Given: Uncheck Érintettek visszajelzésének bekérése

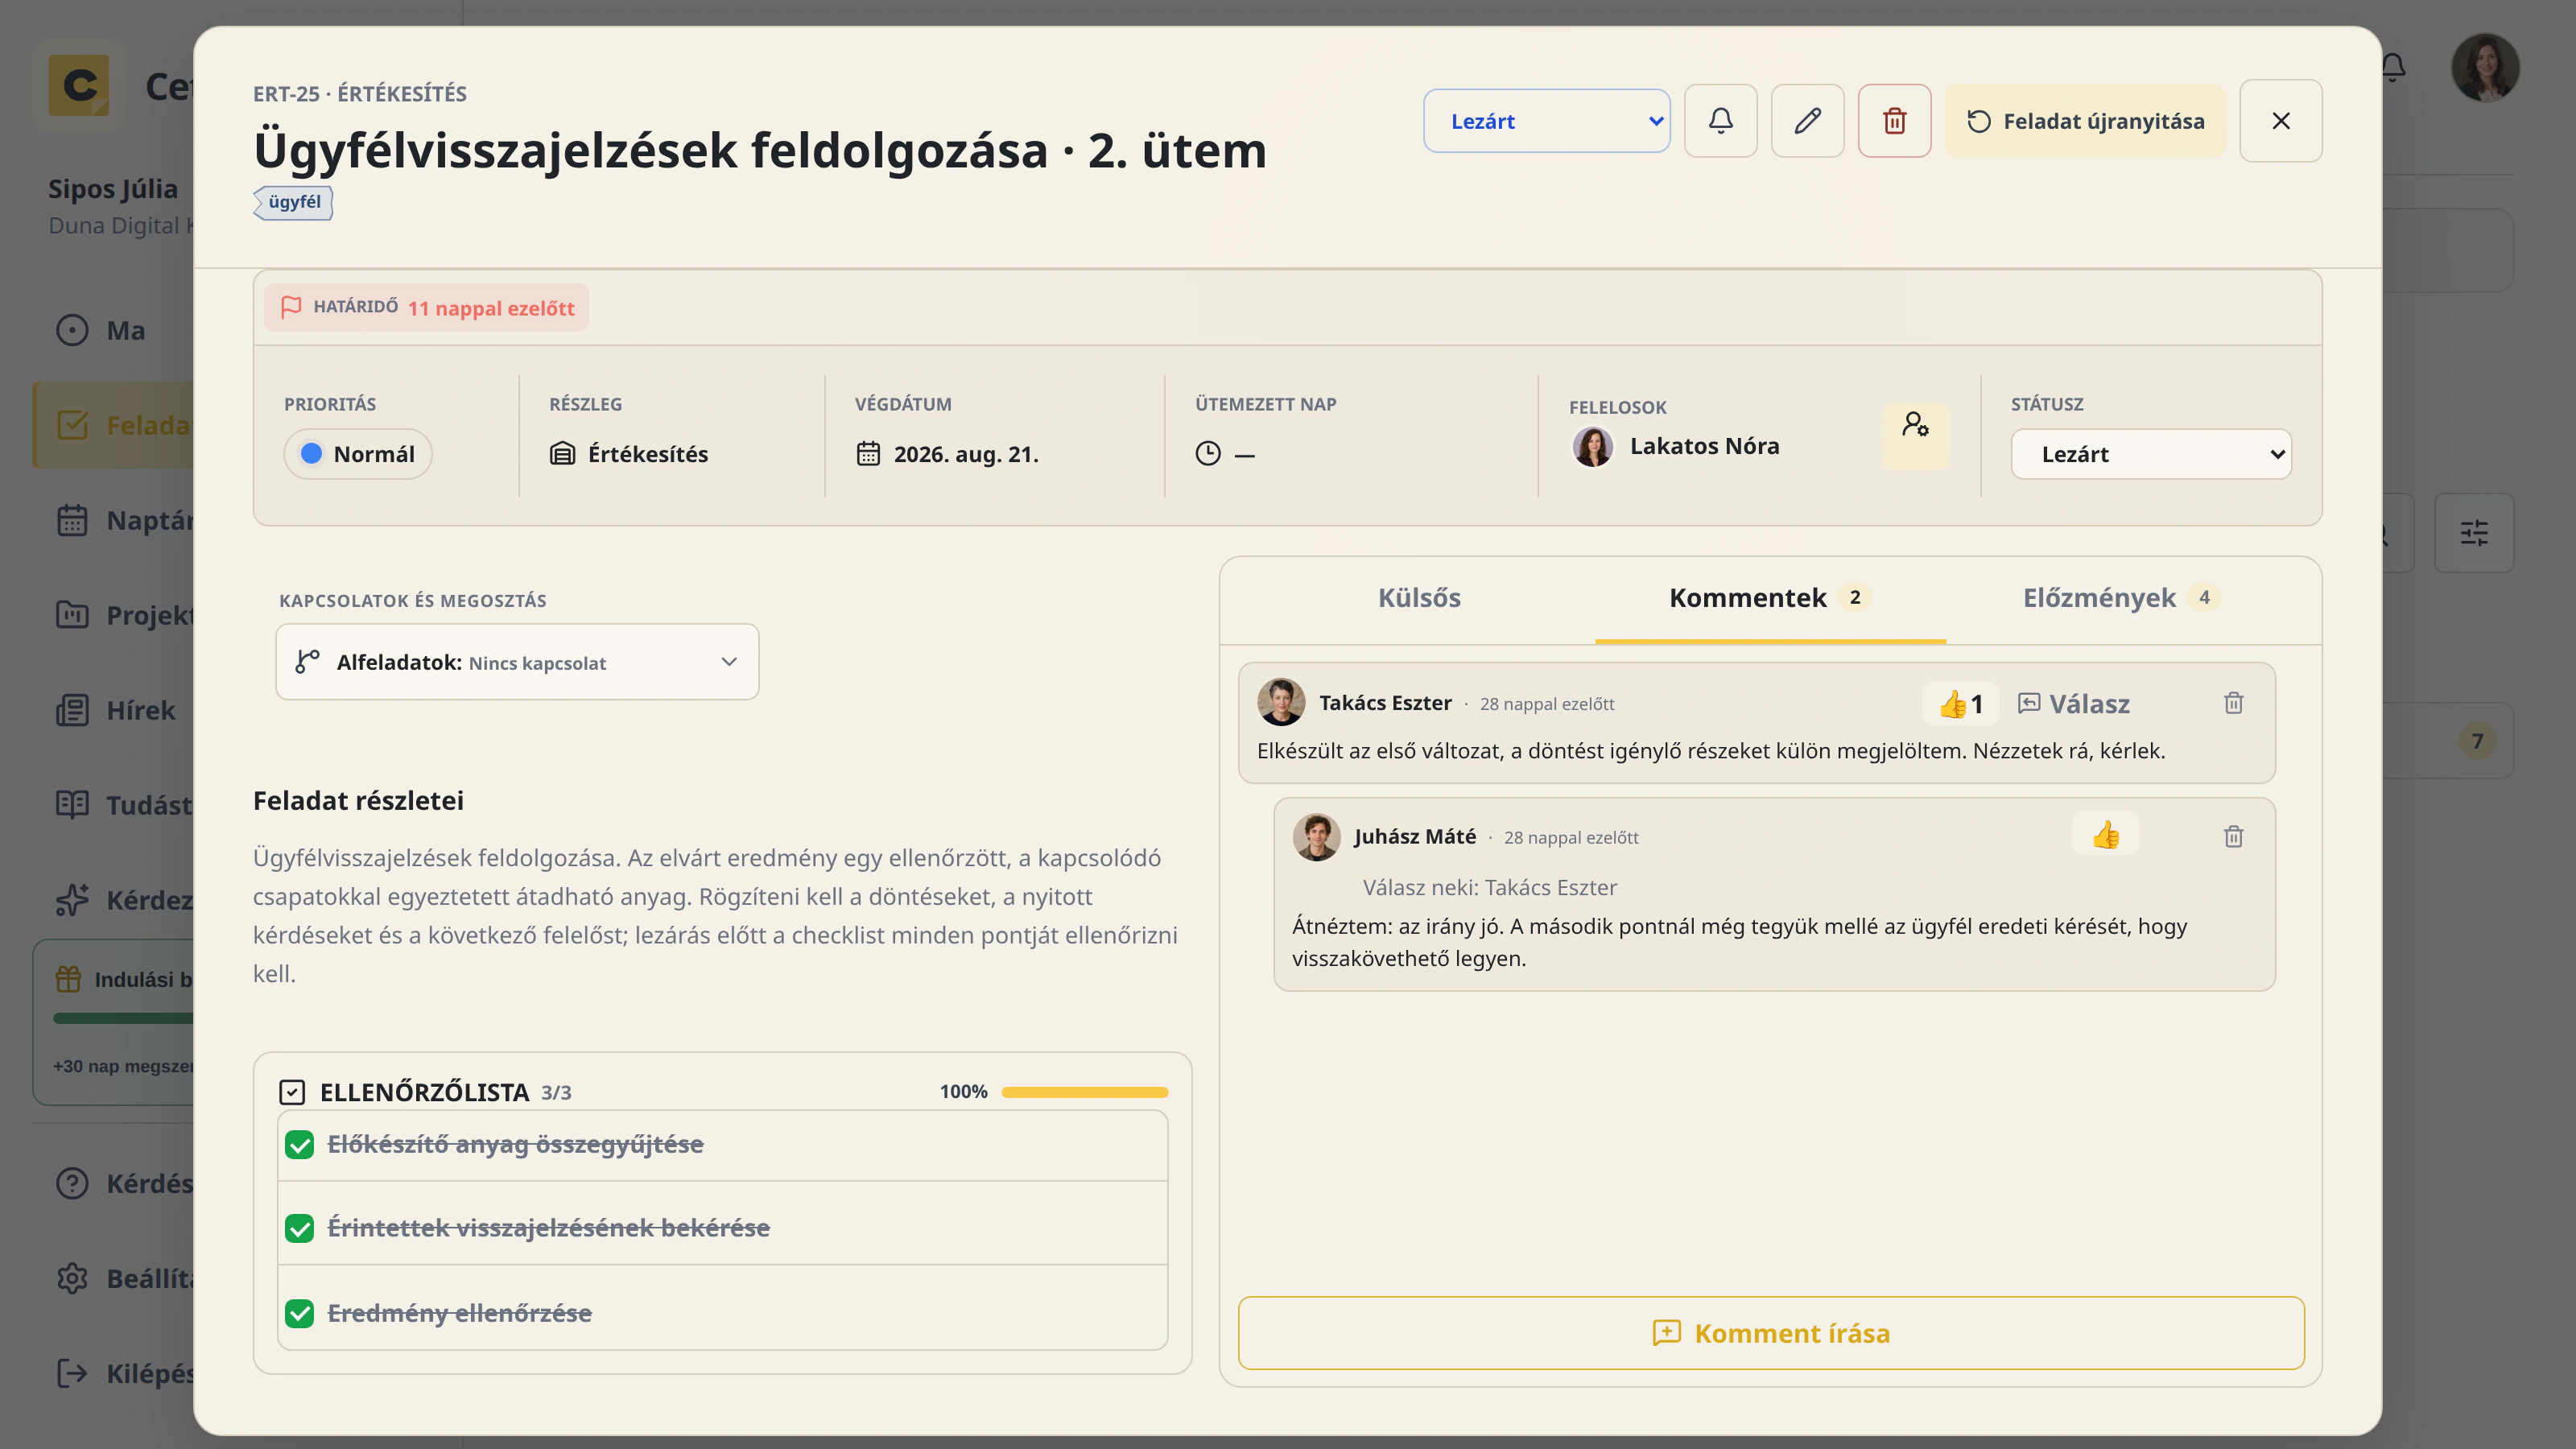Looking at the screenshot, I should tap(299, 1228).
